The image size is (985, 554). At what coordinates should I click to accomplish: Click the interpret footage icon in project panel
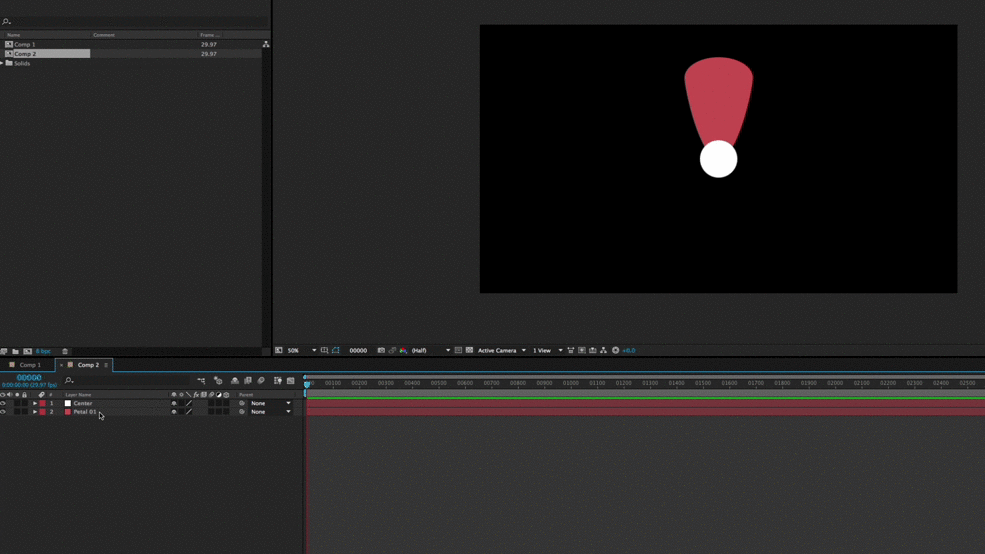(x=4, y=351)
